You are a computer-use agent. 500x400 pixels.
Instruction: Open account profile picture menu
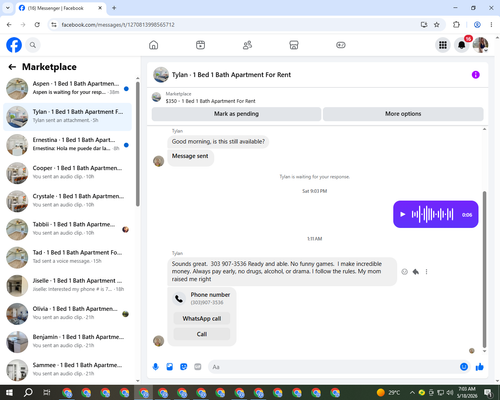click(x=481, y=45)
